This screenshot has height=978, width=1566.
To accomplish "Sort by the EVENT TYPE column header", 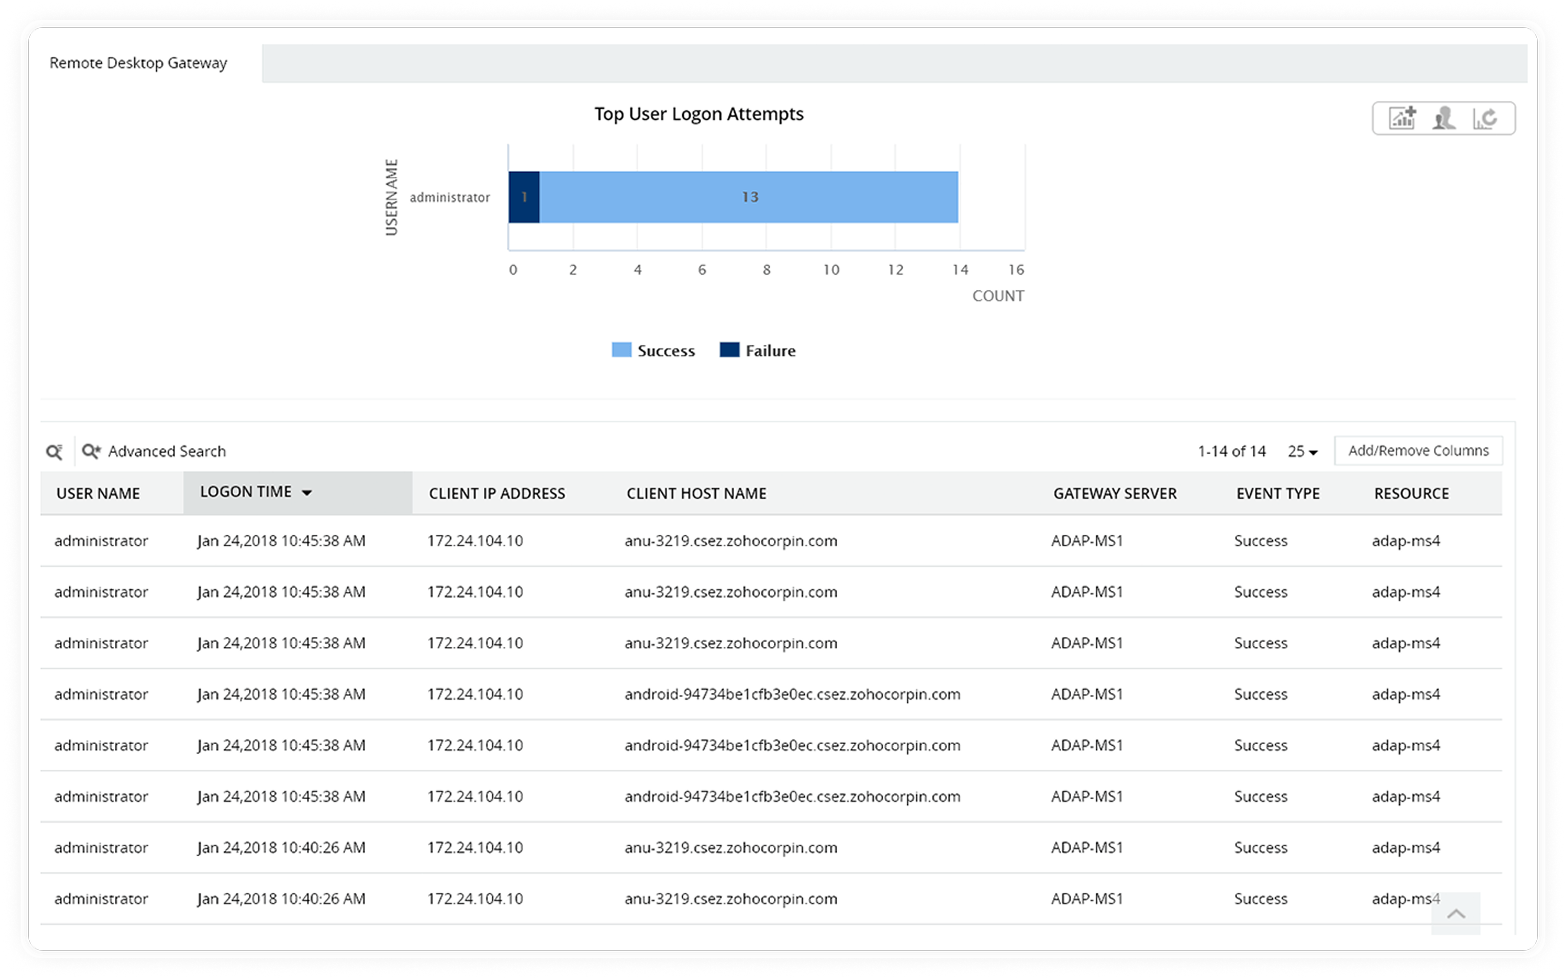I will point(1277,494).
